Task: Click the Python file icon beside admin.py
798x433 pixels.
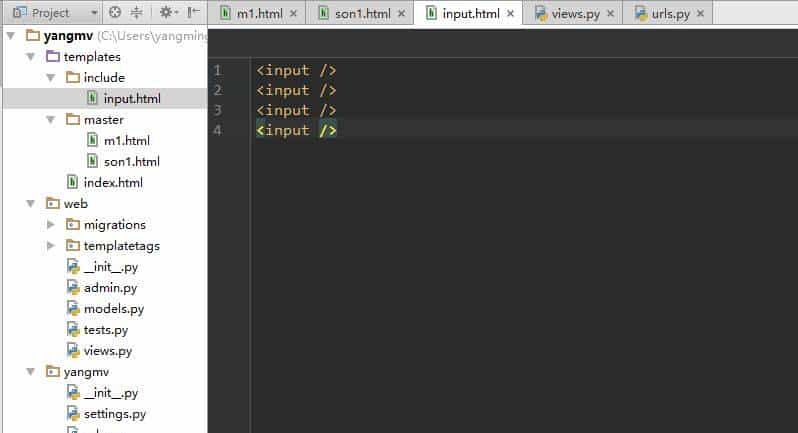Action: click(73, 287)
